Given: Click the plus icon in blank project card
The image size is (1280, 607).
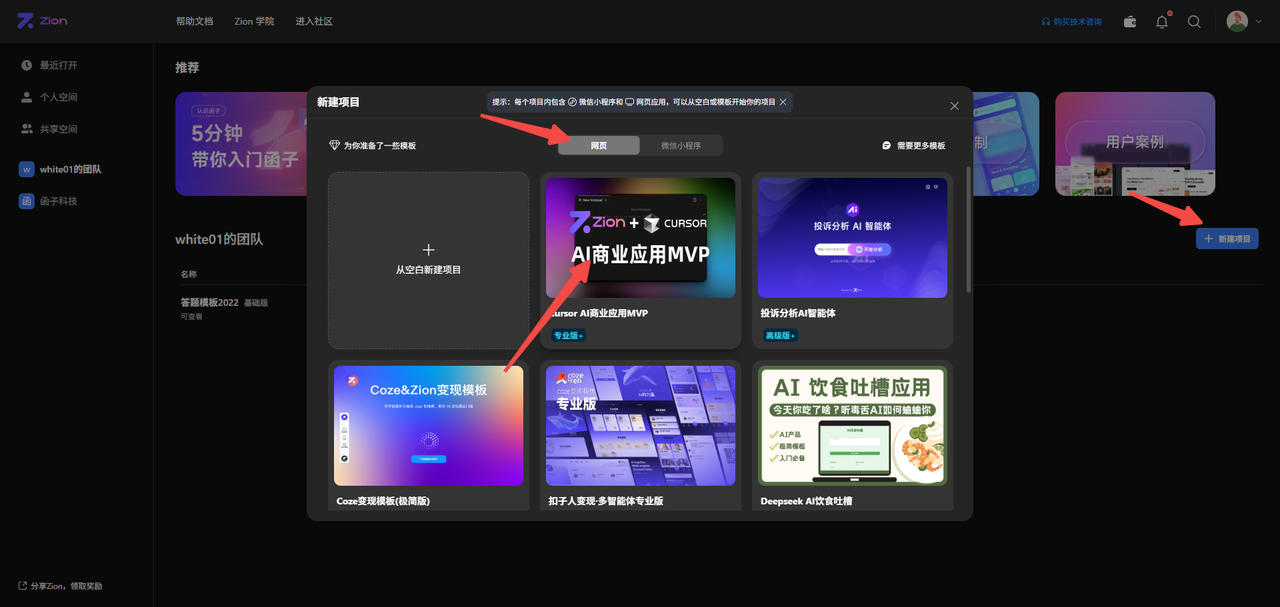Looking at the screenshot, I should point(429,250).
